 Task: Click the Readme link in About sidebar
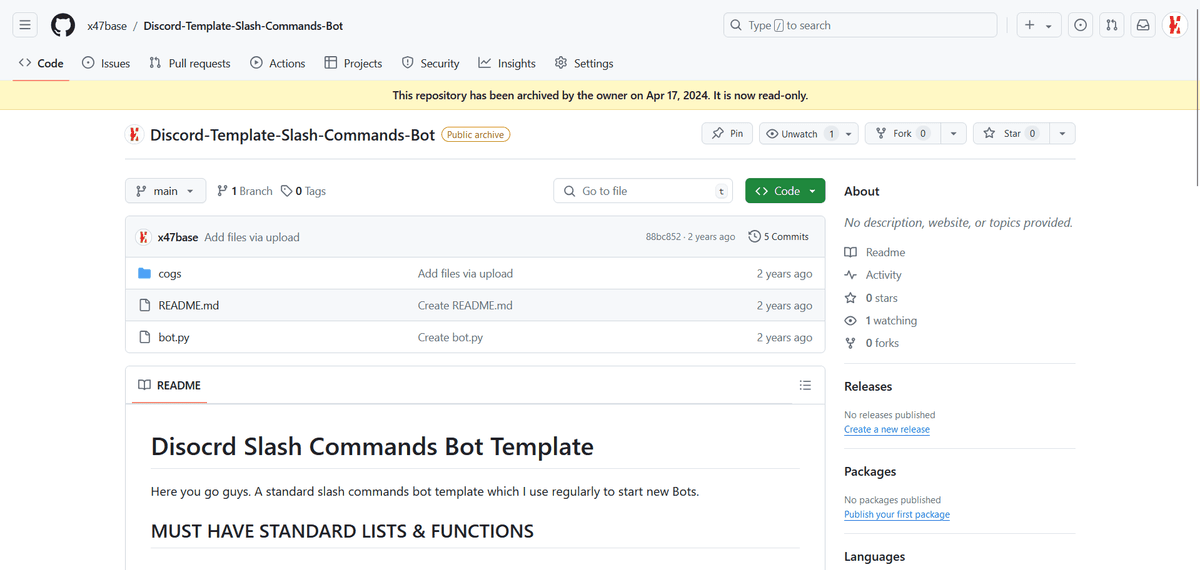(875, 252)
